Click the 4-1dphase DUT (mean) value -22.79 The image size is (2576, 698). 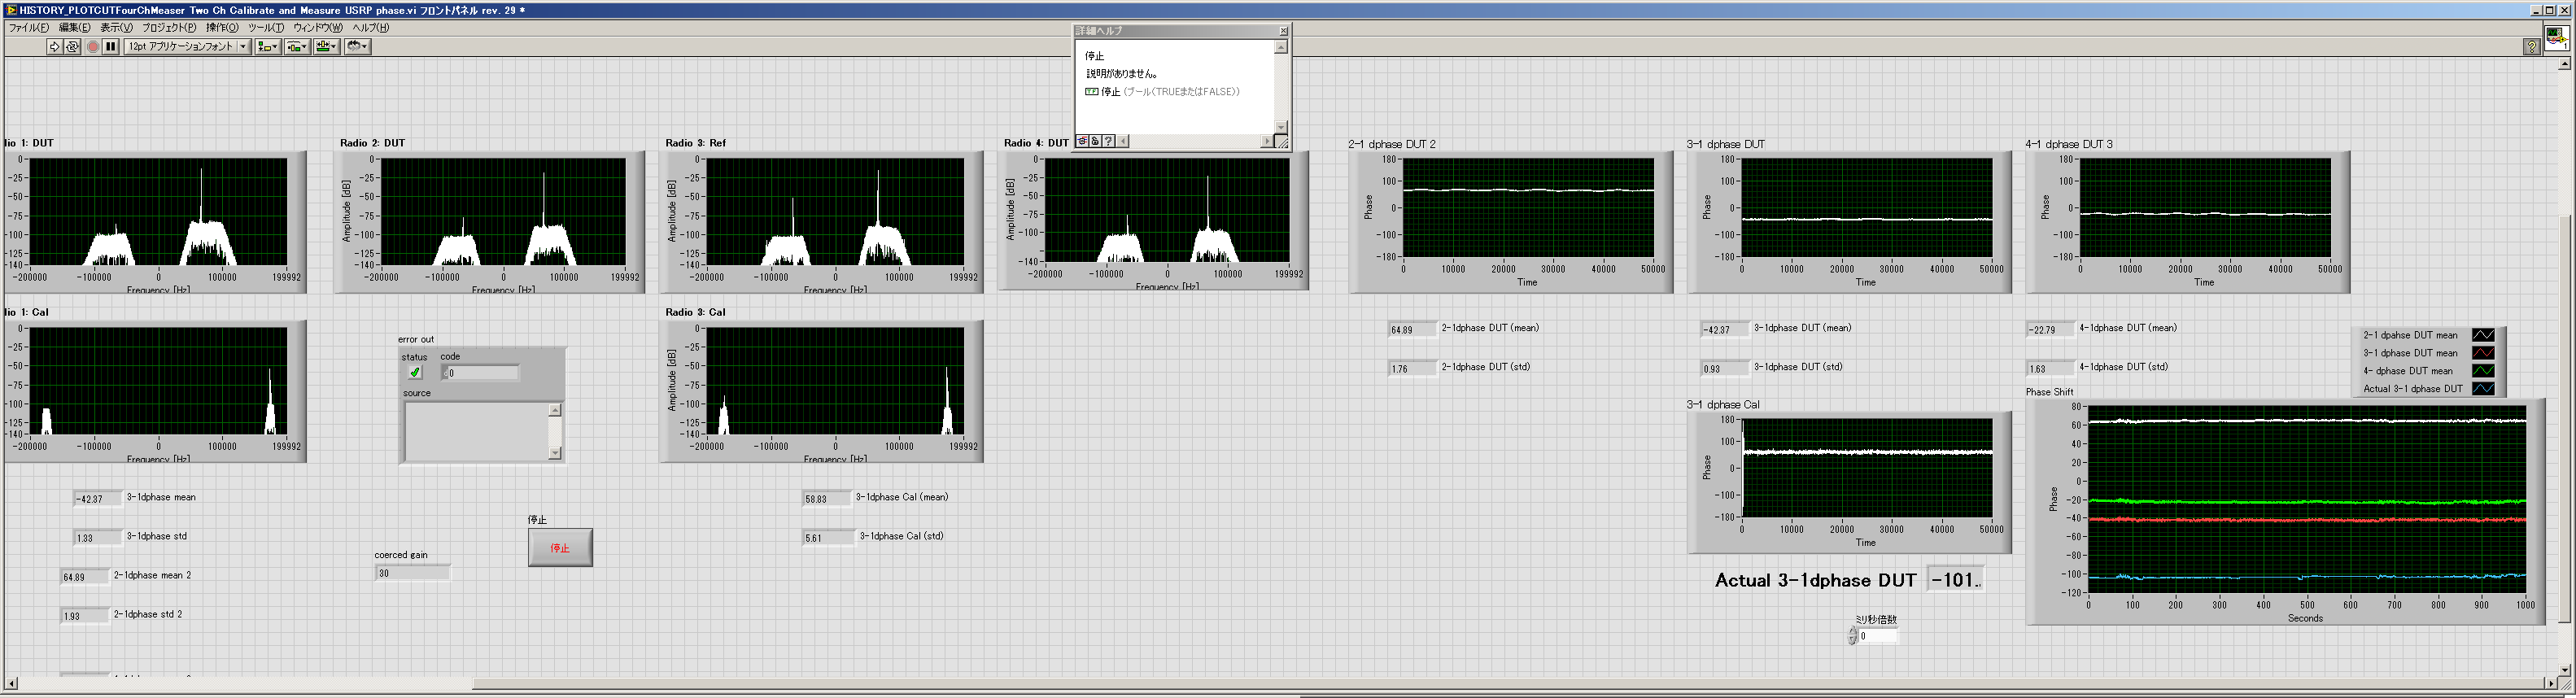pos(2050,330)
